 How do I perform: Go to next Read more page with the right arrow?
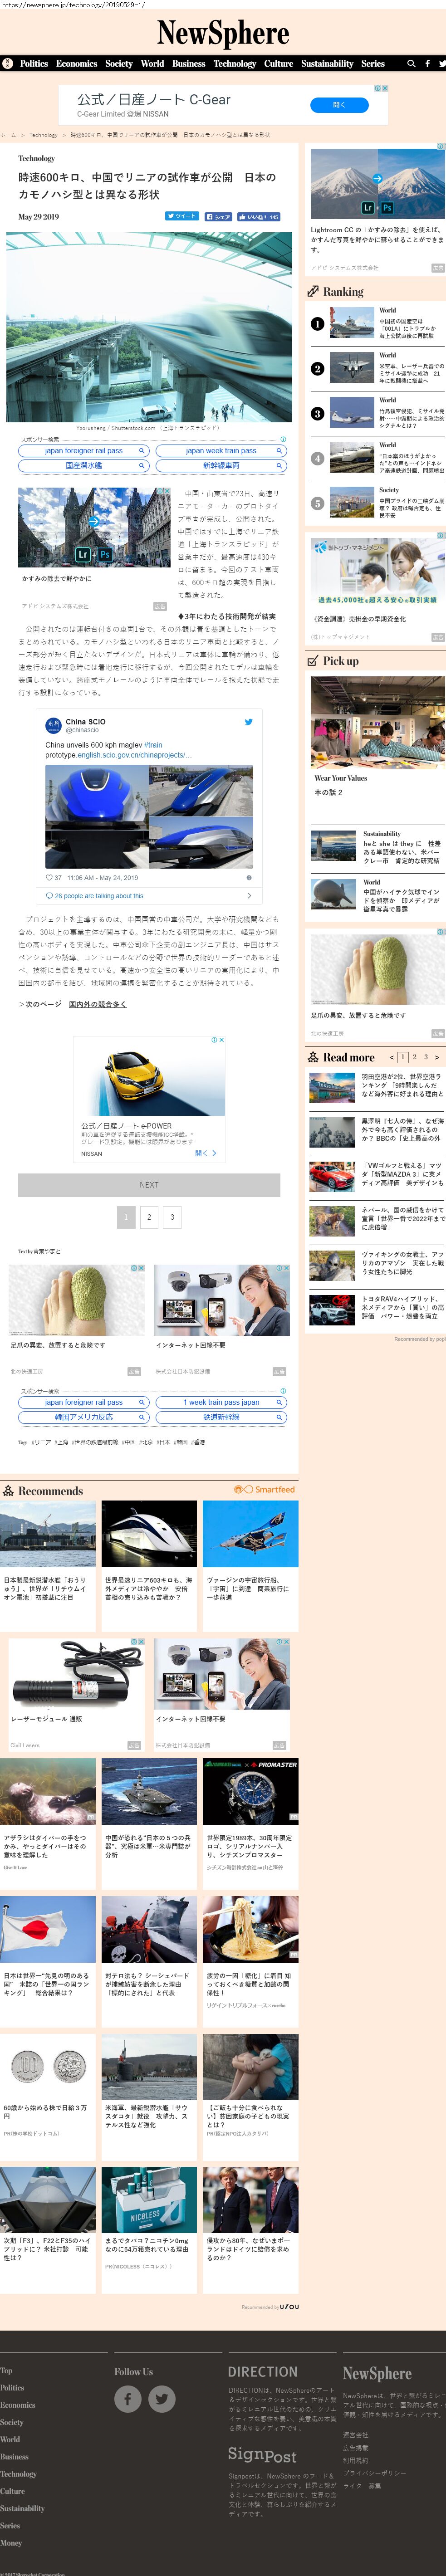point(436,1056)
